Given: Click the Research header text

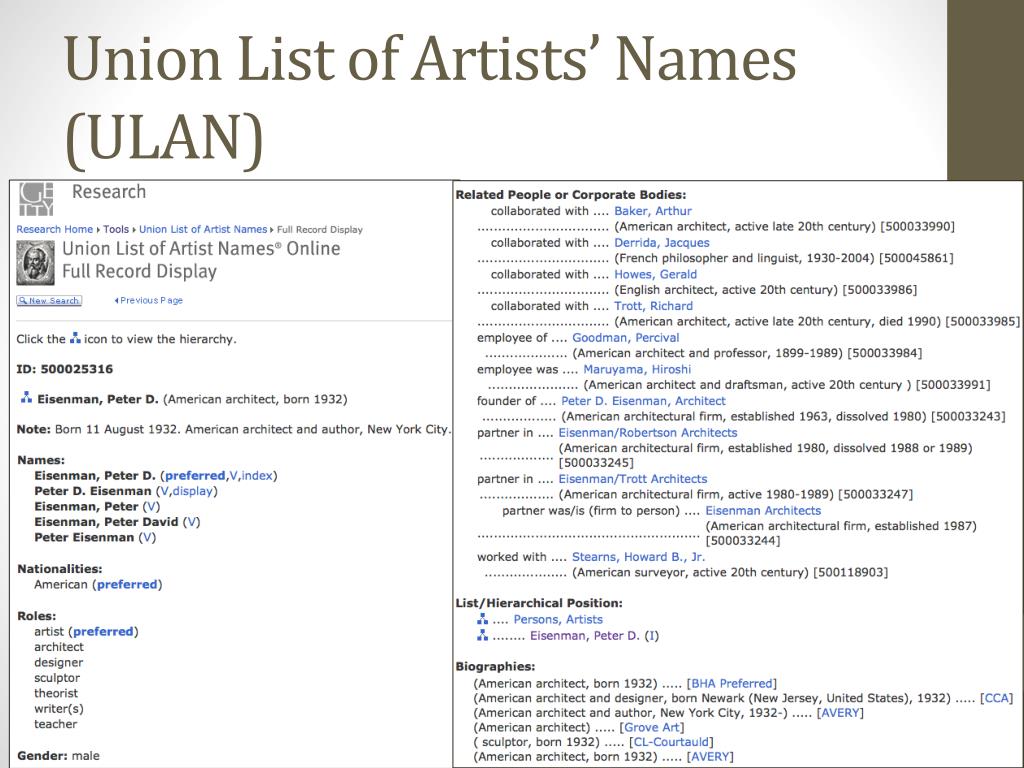Looking at the screenshot, I should [109, 191].
